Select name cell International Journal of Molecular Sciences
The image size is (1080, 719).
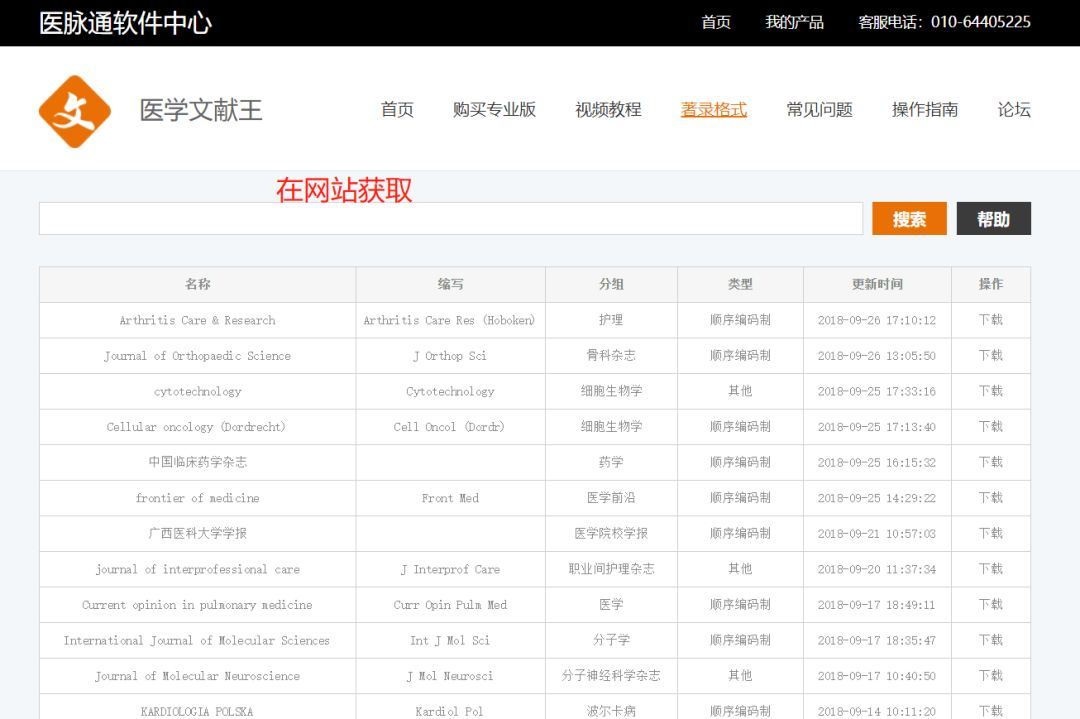[x=197, y=640]
